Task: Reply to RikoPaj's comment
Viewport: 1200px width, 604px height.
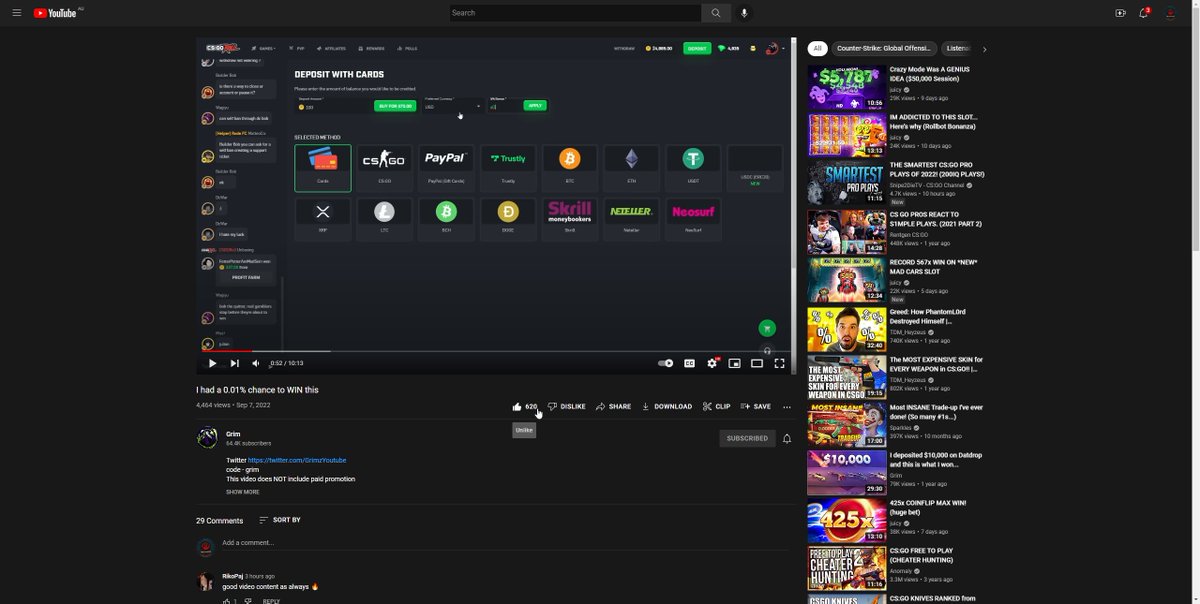Action: [271, 601]
